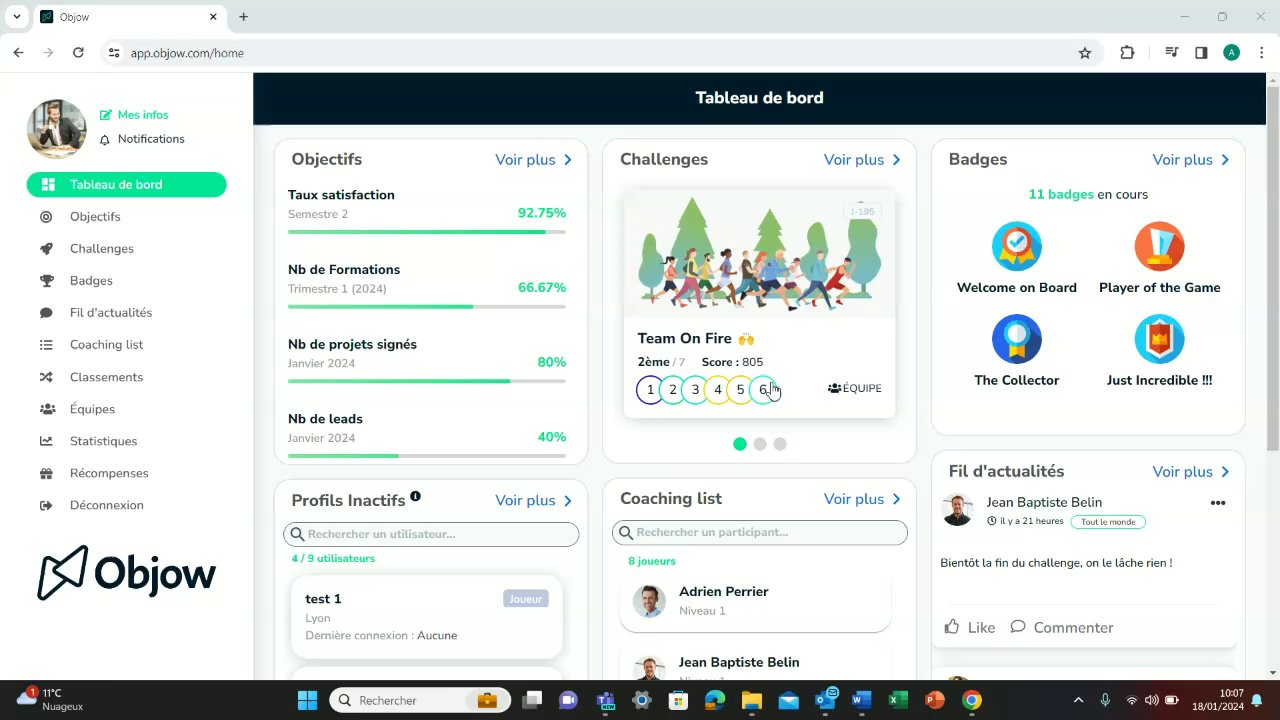Focus Rechercher un participant search field
The image size is (1280, 720).
tap(760, 532)
